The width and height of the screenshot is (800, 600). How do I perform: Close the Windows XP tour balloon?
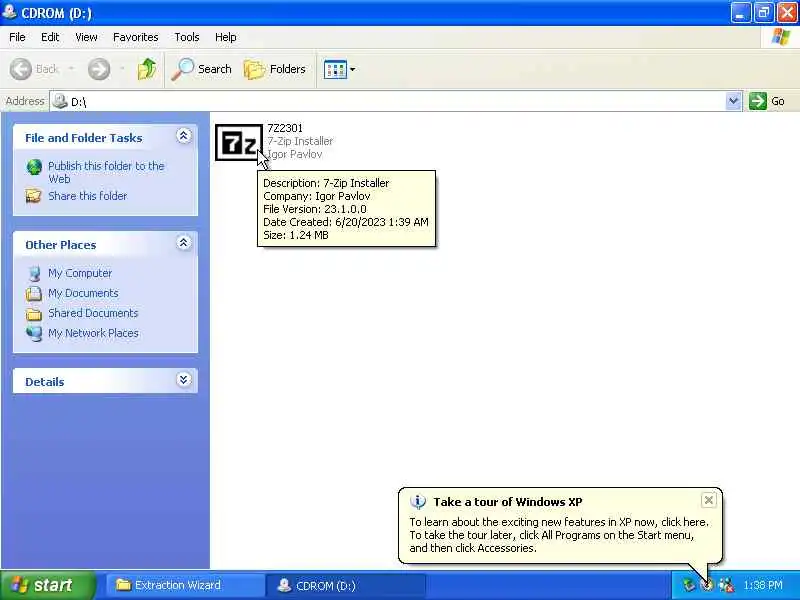709,501
